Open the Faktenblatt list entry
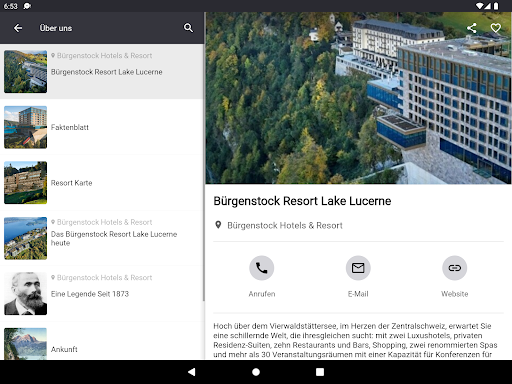The height and width of the screenshot is (384, 512). (x=102, y=127)
